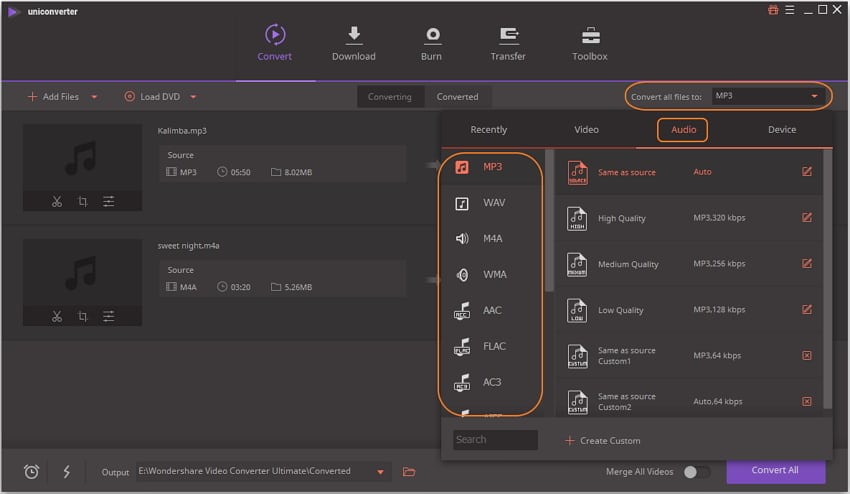The image size is (850, 494).
Task: Click the format search field
Action: (495, 440)
